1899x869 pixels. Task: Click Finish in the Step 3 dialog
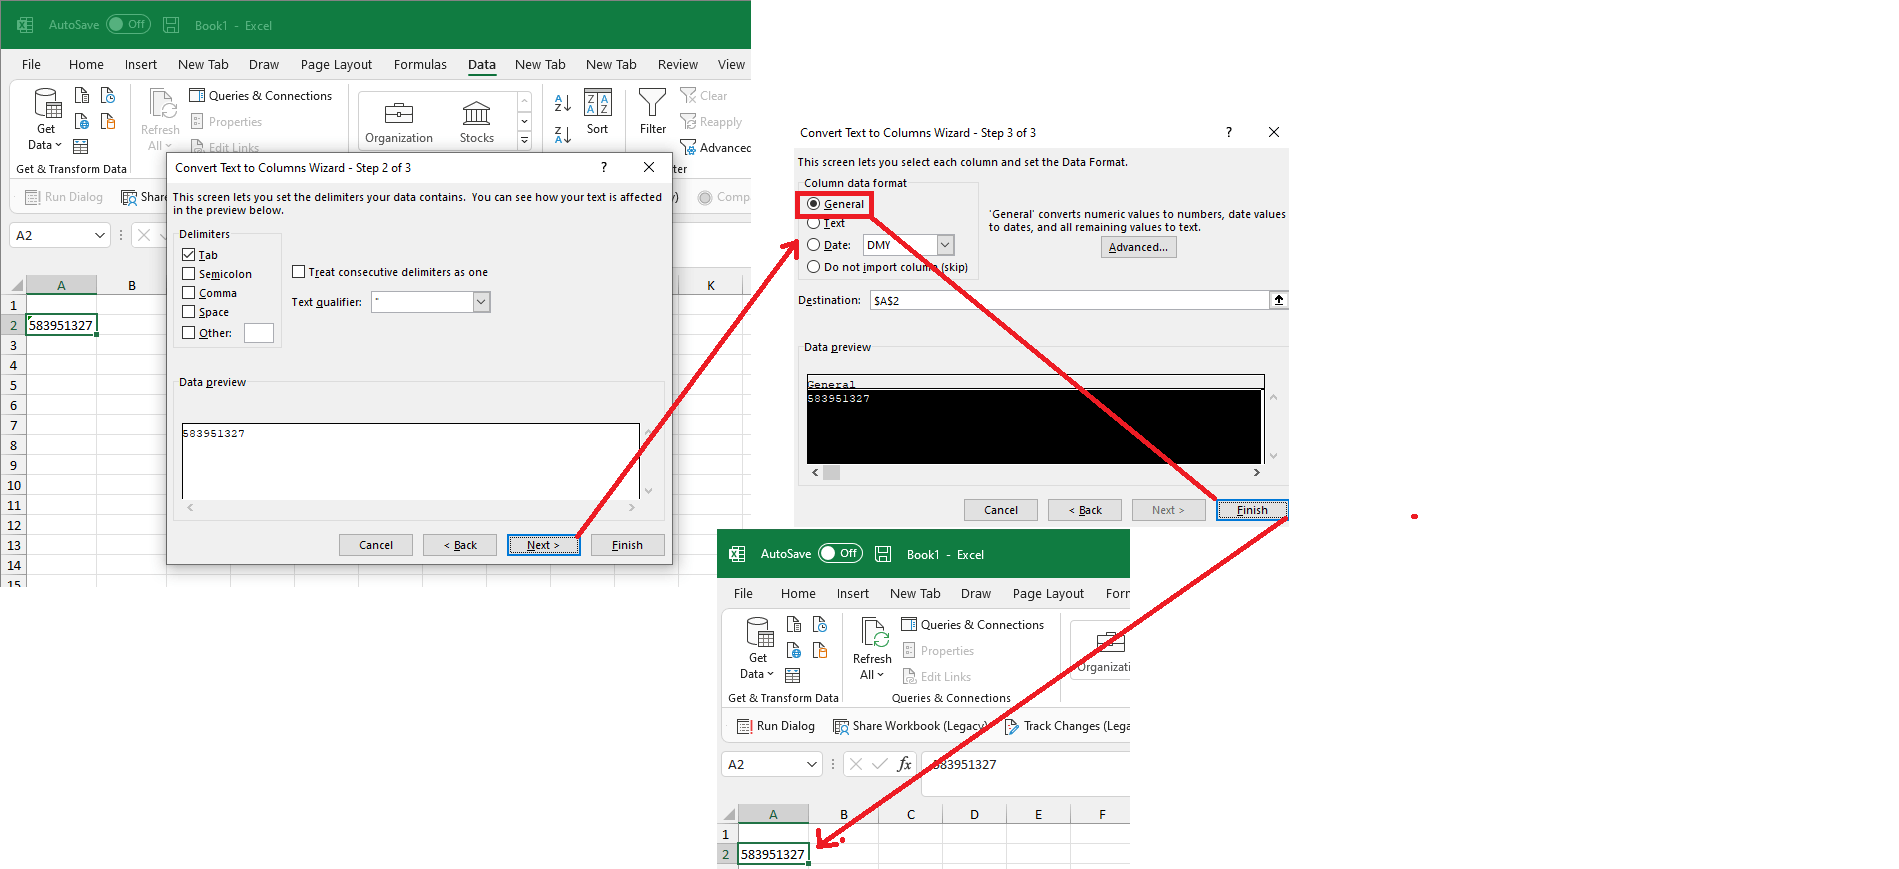coord(1252,510)
